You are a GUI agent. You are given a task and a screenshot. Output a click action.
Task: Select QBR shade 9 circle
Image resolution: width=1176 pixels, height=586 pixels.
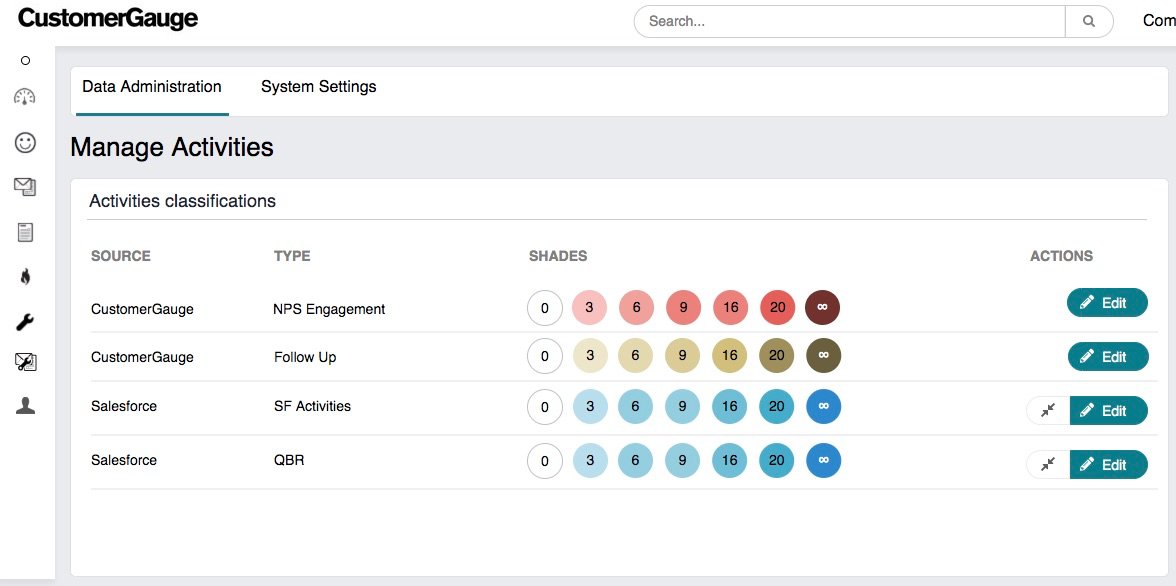coord(682,460)
